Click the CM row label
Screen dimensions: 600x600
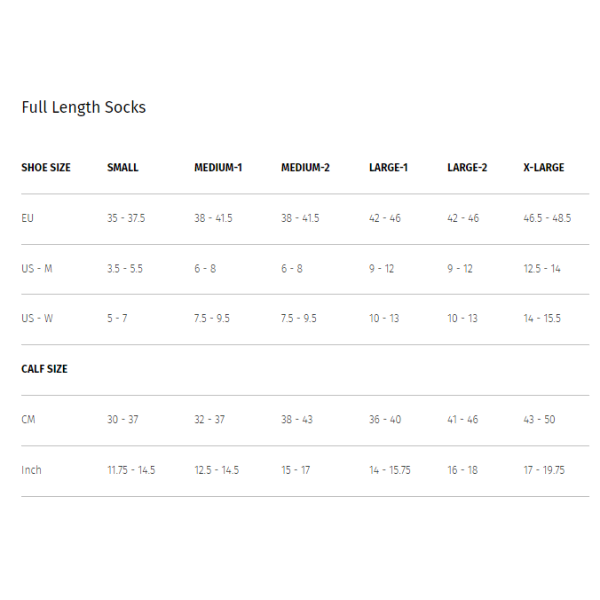point(28,420)
